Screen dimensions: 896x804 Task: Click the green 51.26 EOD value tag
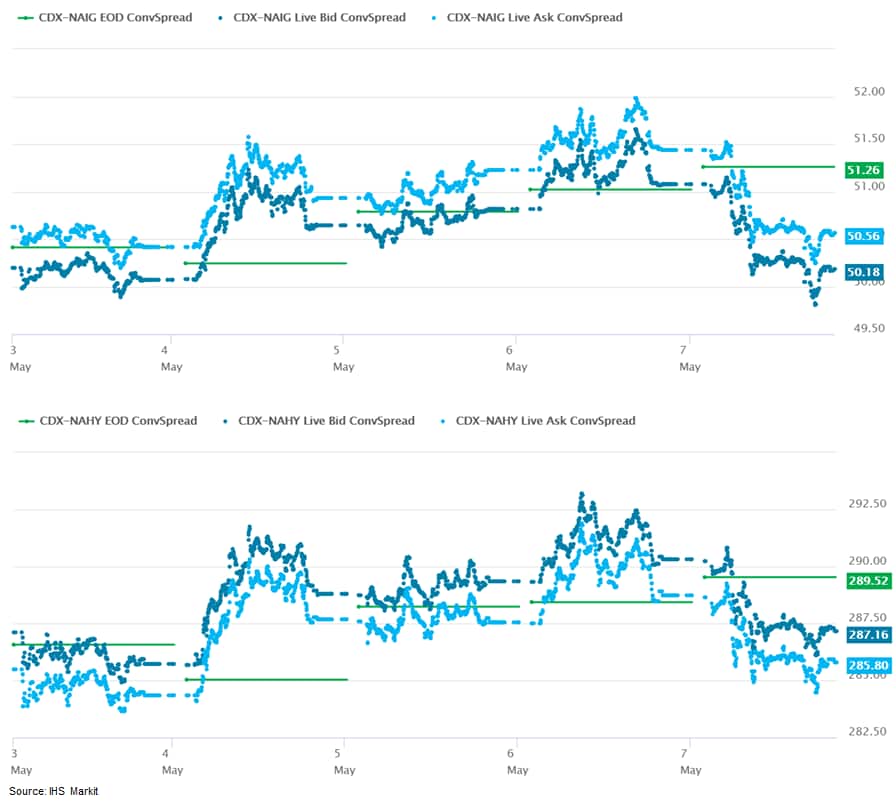862,170
